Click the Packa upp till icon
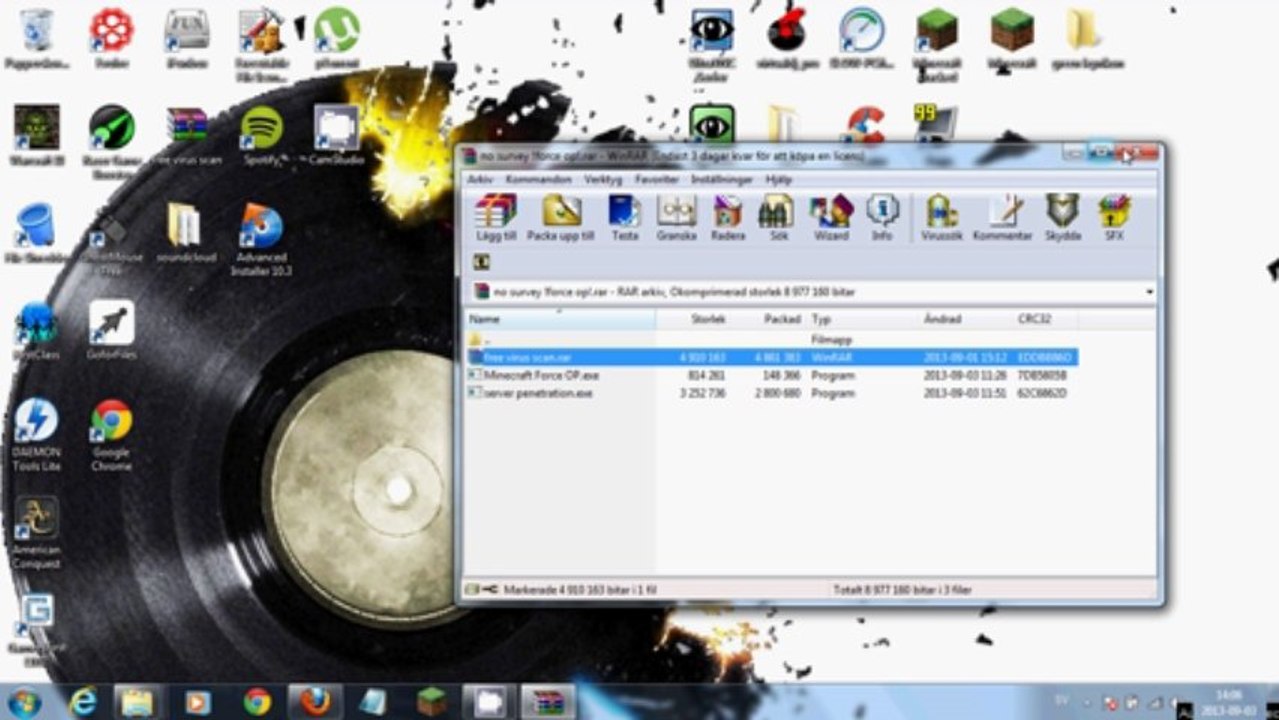 [561, 217]
